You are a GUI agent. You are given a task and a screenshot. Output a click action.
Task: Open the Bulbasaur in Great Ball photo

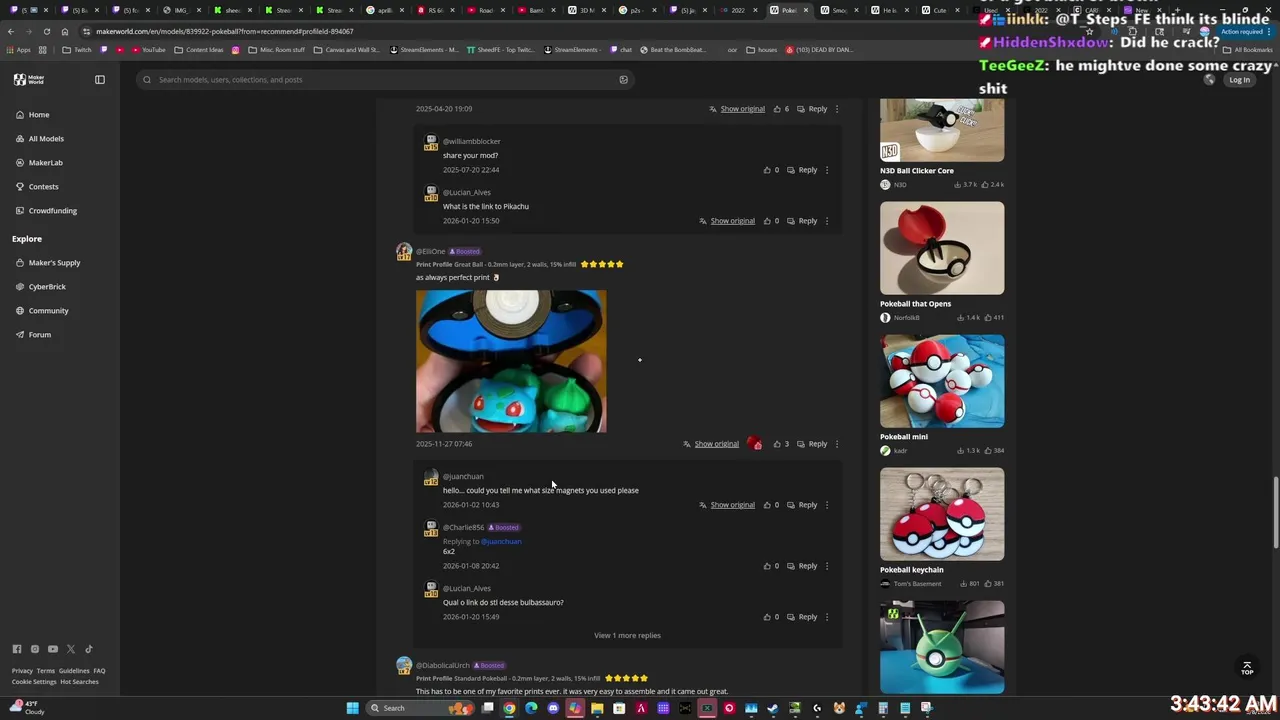(511, 361)
